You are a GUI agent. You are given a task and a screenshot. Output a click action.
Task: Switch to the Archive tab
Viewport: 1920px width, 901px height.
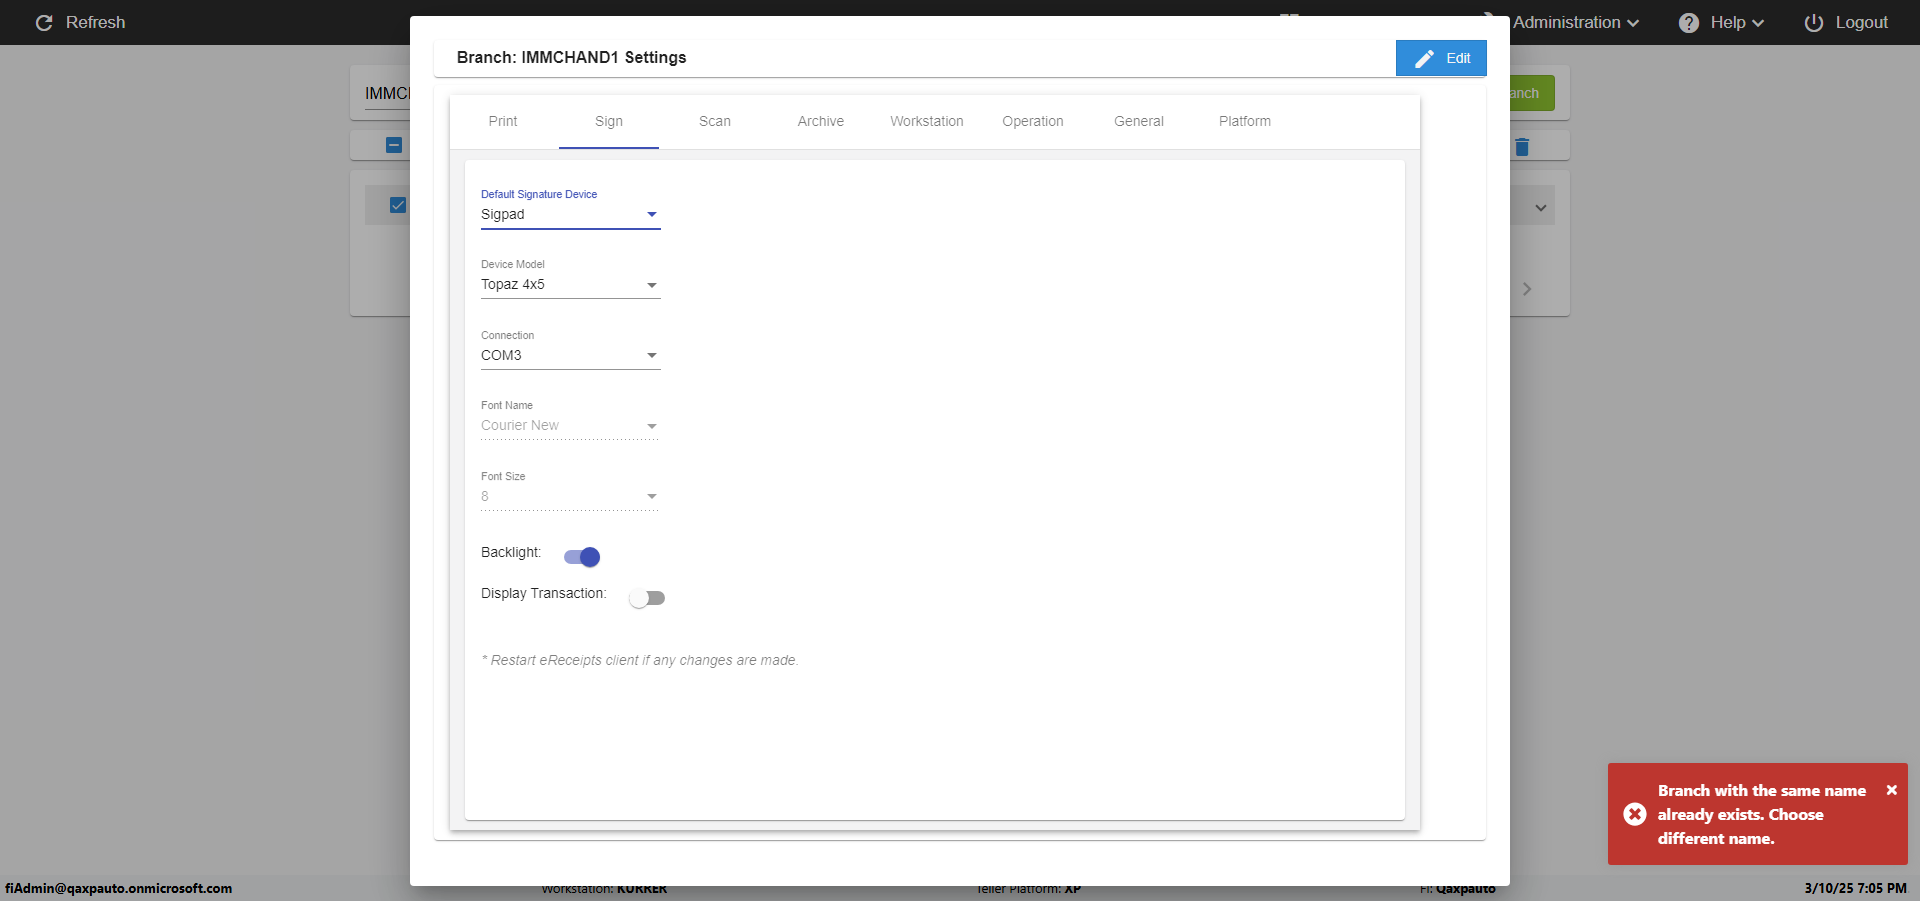coord(821,122)
